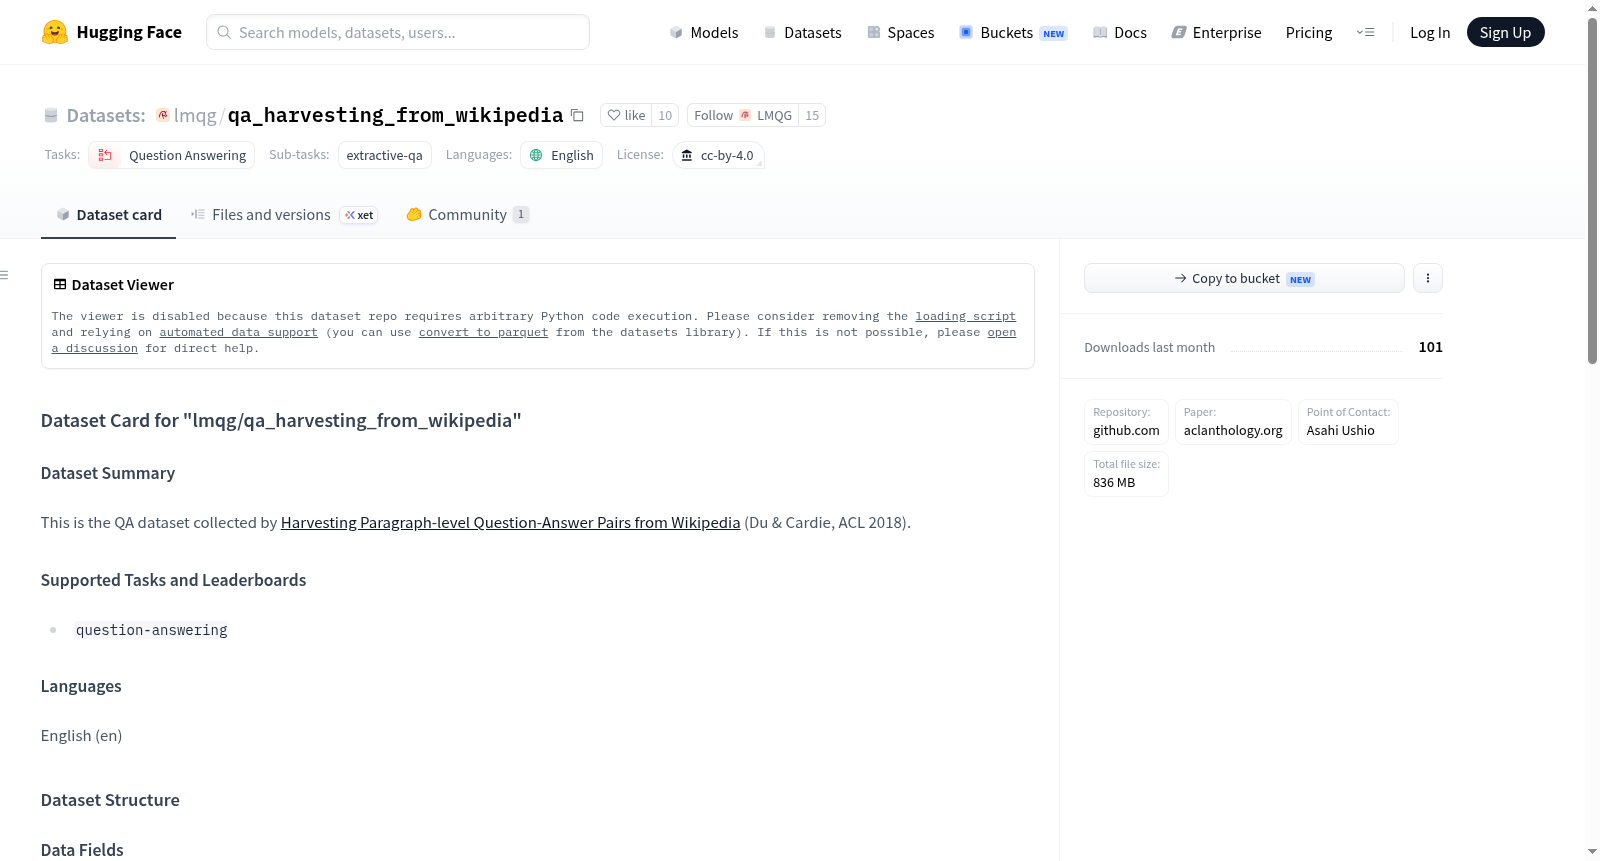Copy dataset name with copy icon
This screenshot has height=861, width=1600.
coord(577,115)
